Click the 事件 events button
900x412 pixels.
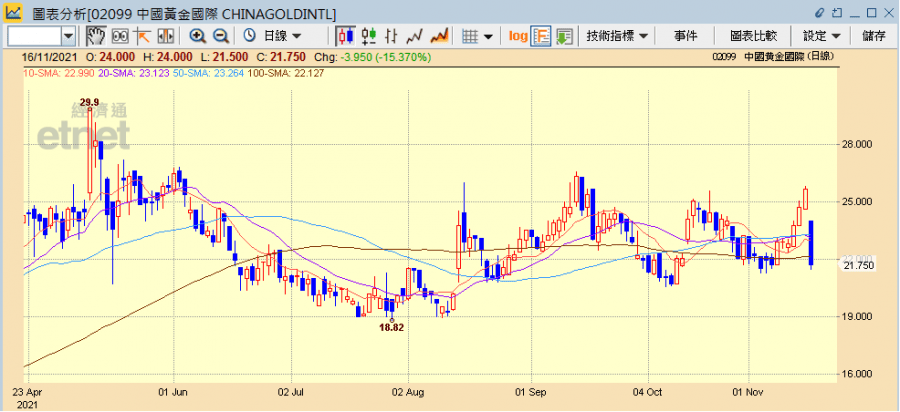click(x=685, y=36)
